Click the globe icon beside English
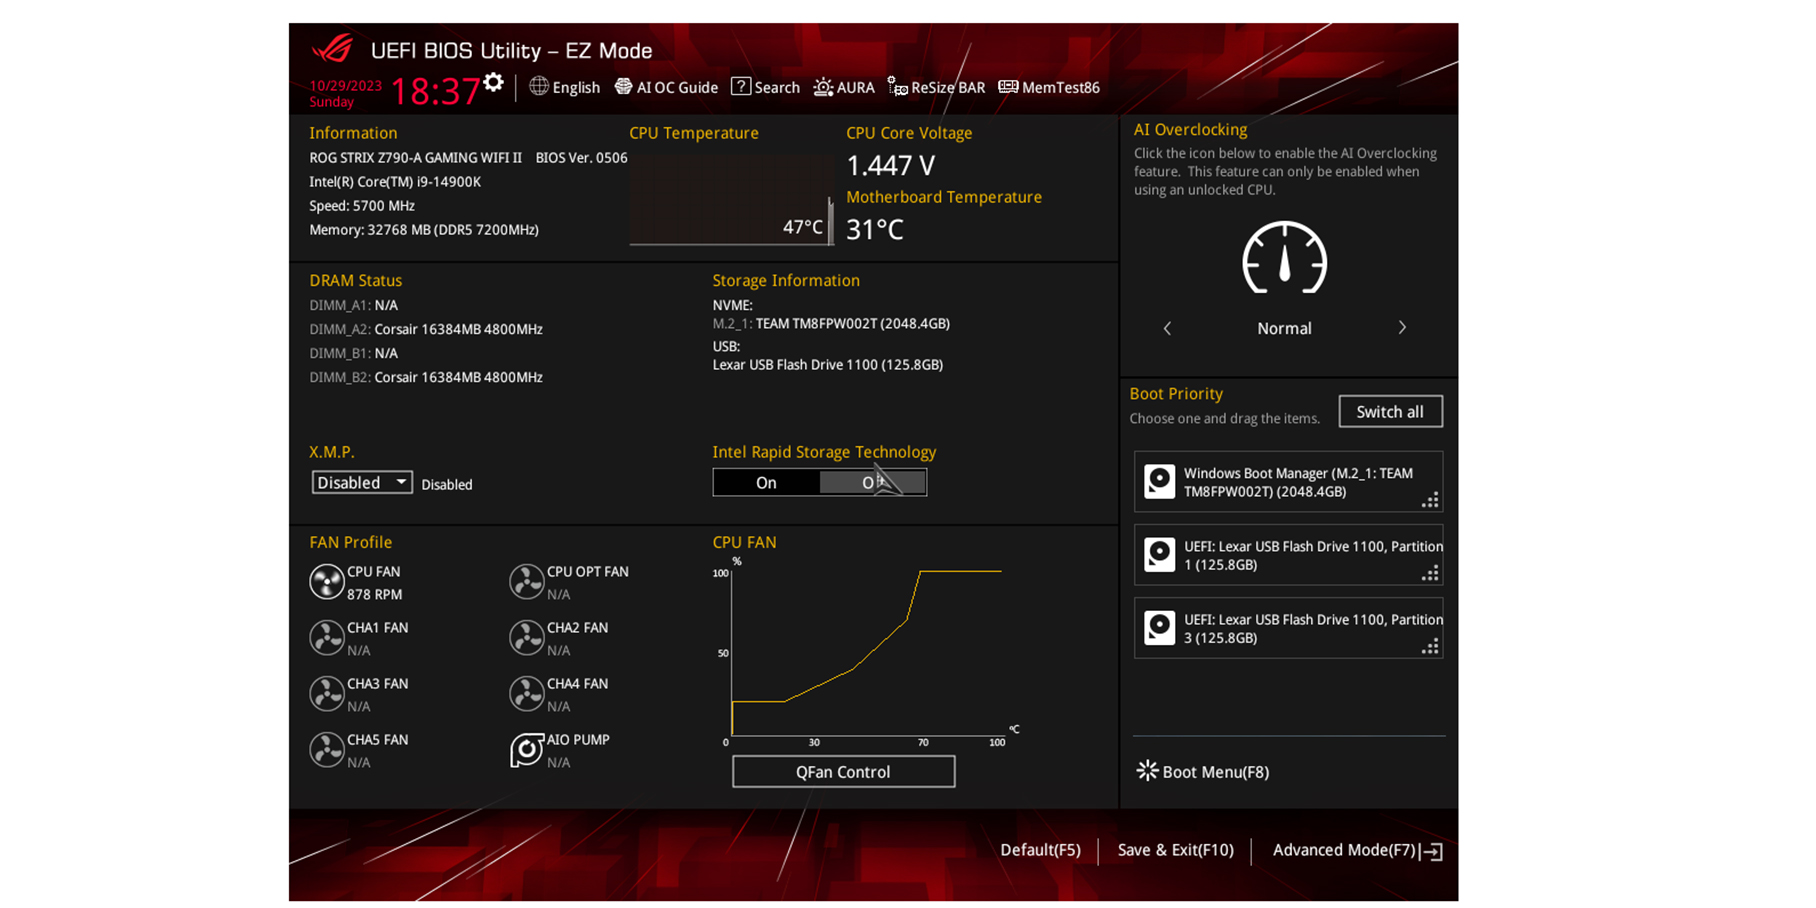The width and height of the screenshot is (1816, 908). pos(539,86)
